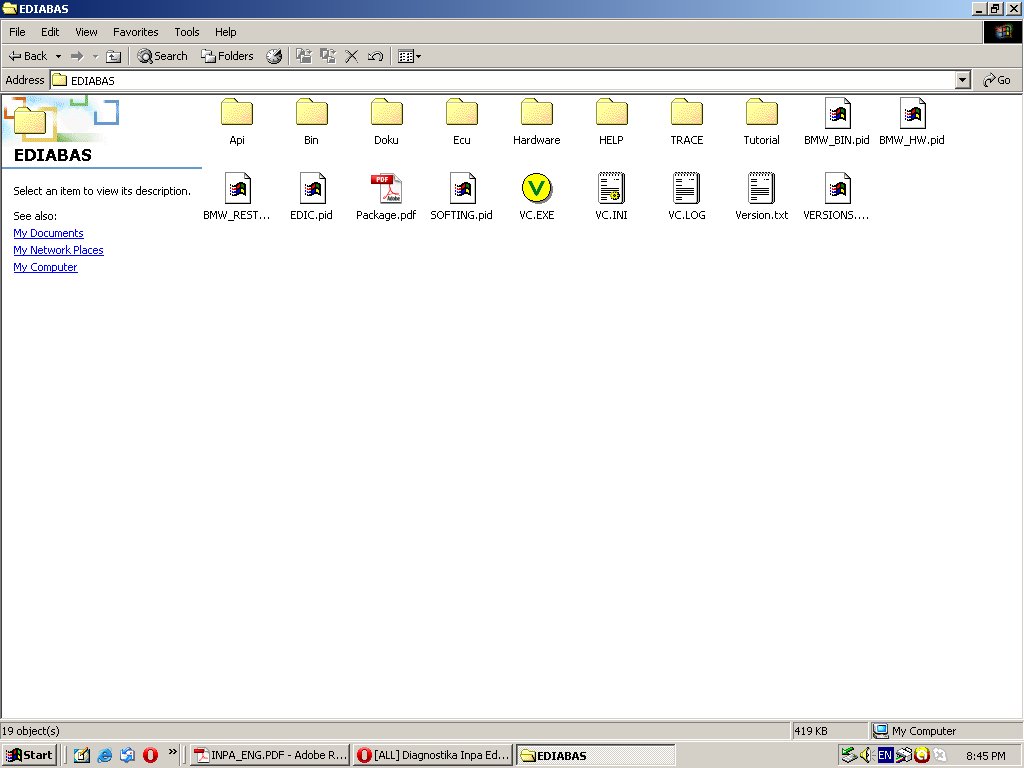Screen dimensions: 1024x768
Task: Select the BMW_BIN.pid file icon
Action: 836,113
